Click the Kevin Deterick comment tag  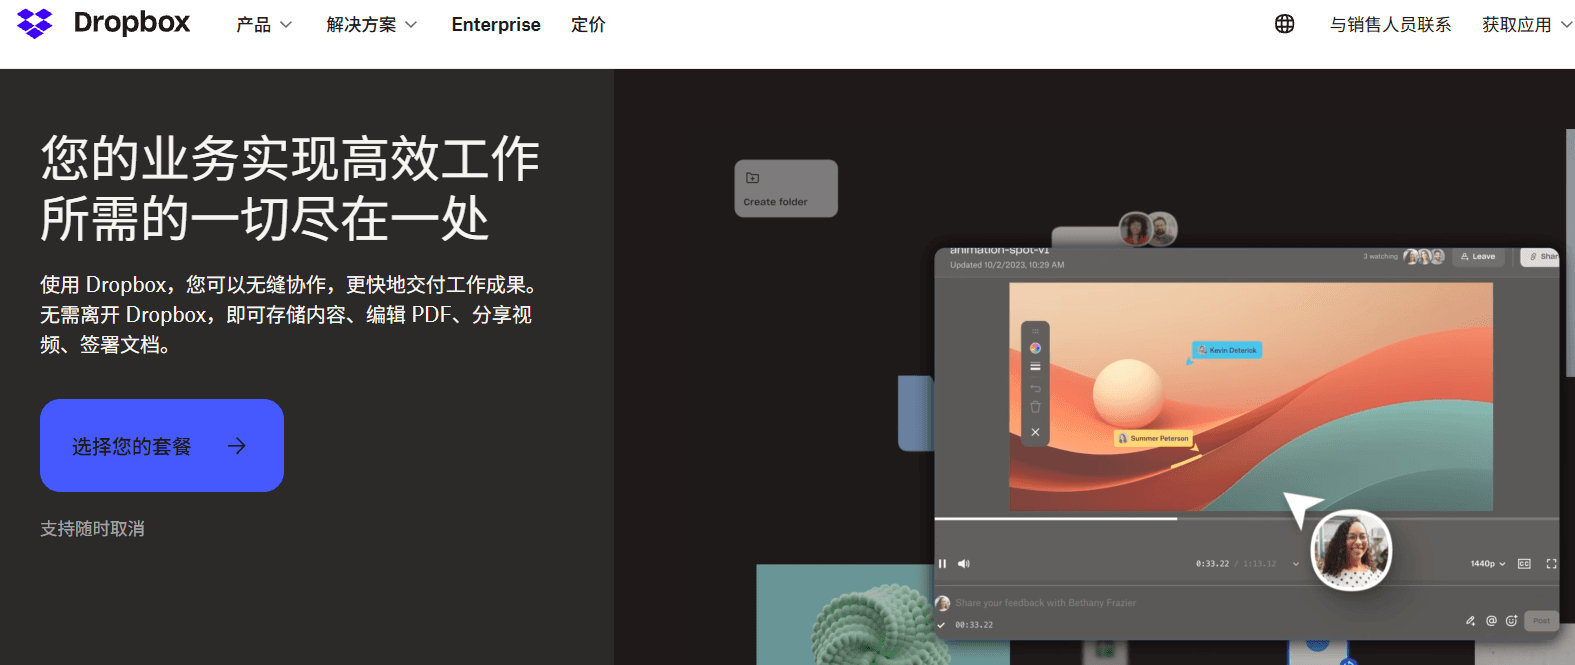(1227, 350)
